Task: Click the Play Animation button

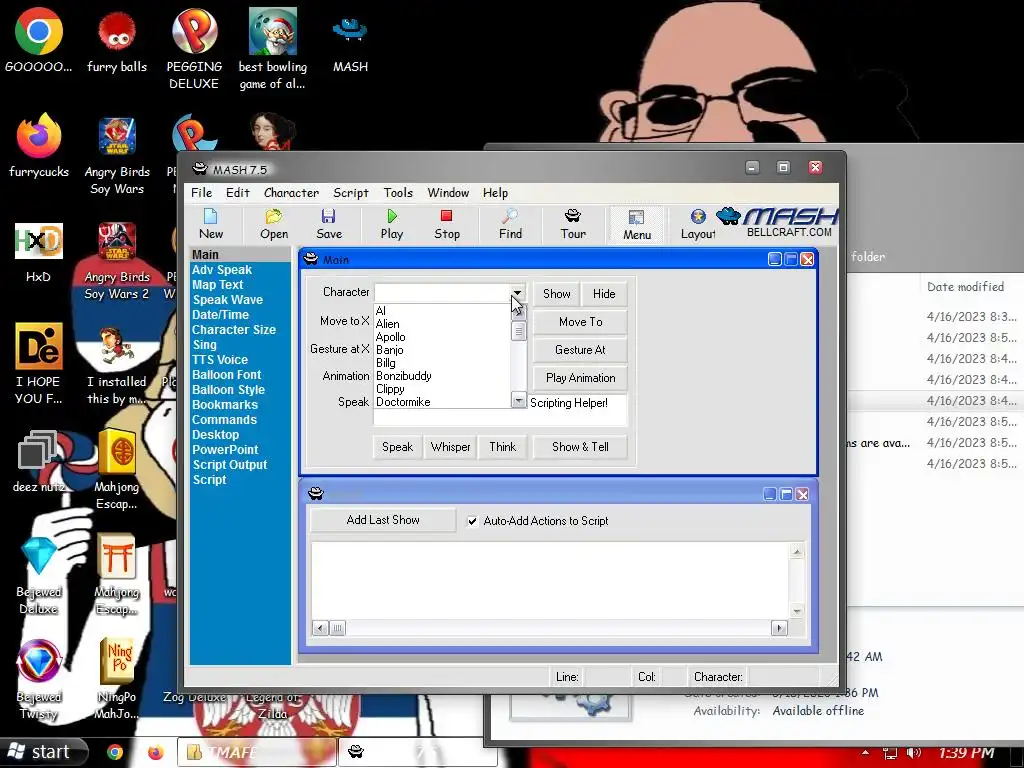Action: pyautogui.click(x=580, y=378)
